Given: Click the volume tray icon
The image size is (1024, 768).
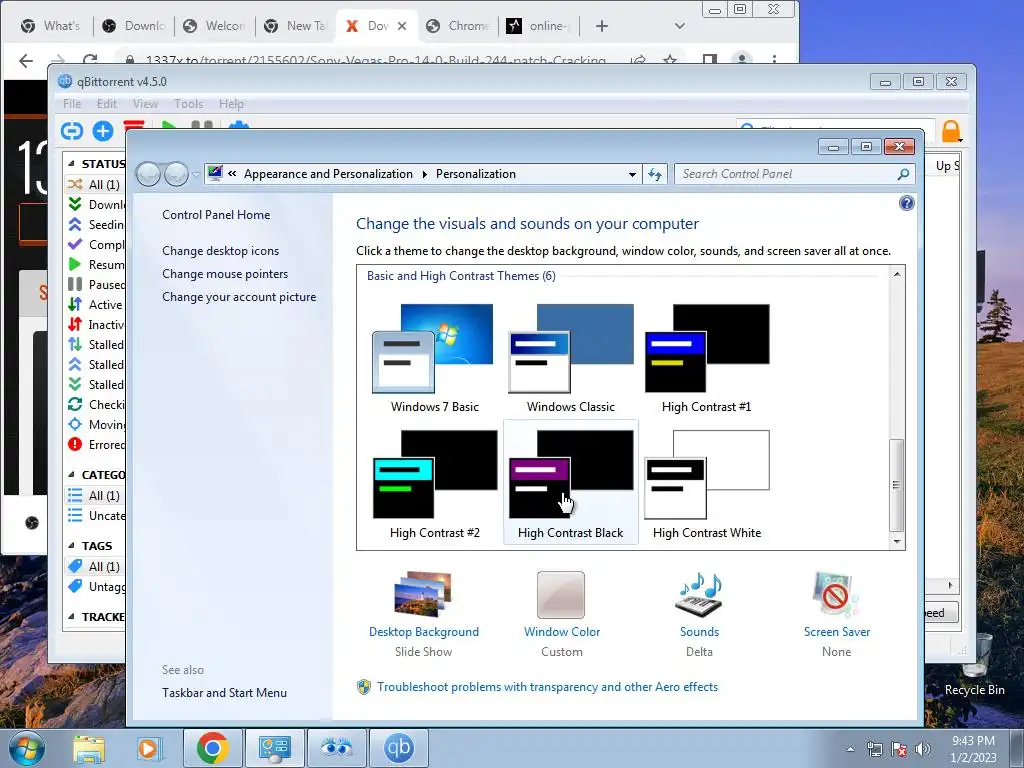Looking at the screenshot, I should click(x=923, y=749).
